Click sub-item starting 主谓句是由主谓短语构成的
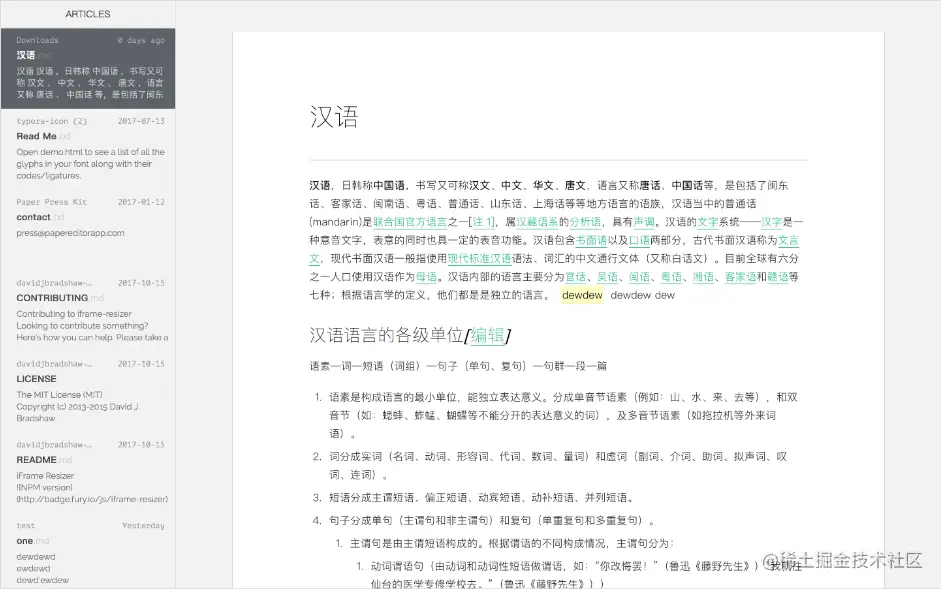Image resolution: width=941 pixels, height=589 pixels. click(512, 543)
